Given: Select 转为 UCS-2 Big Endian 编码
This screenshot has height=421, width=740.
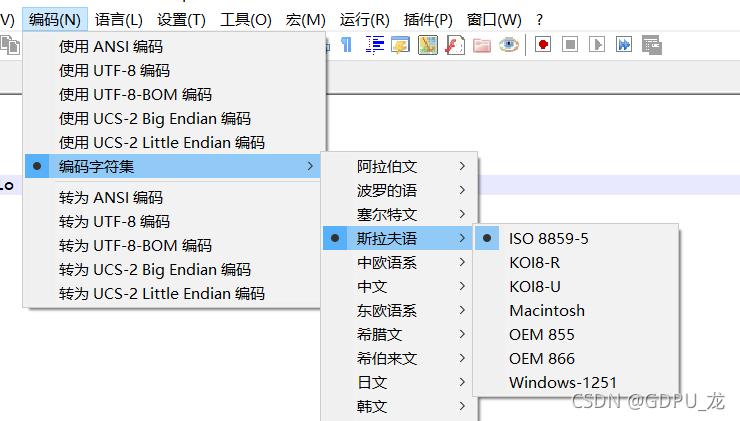Looking at the screenshot, I should coord(174,269).
